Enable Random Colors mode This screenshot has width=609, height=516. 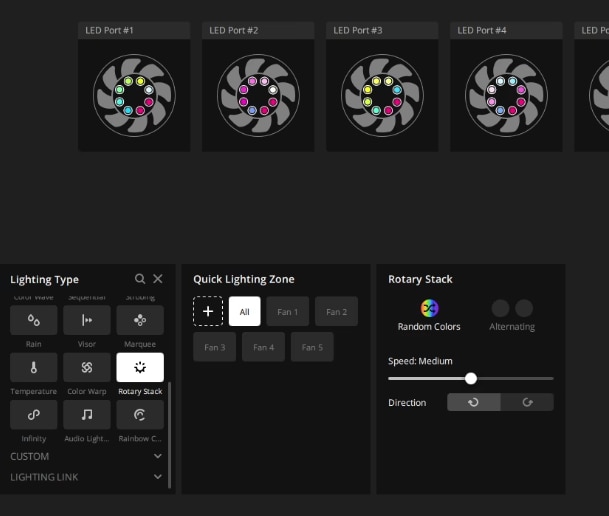pos(429,309)
